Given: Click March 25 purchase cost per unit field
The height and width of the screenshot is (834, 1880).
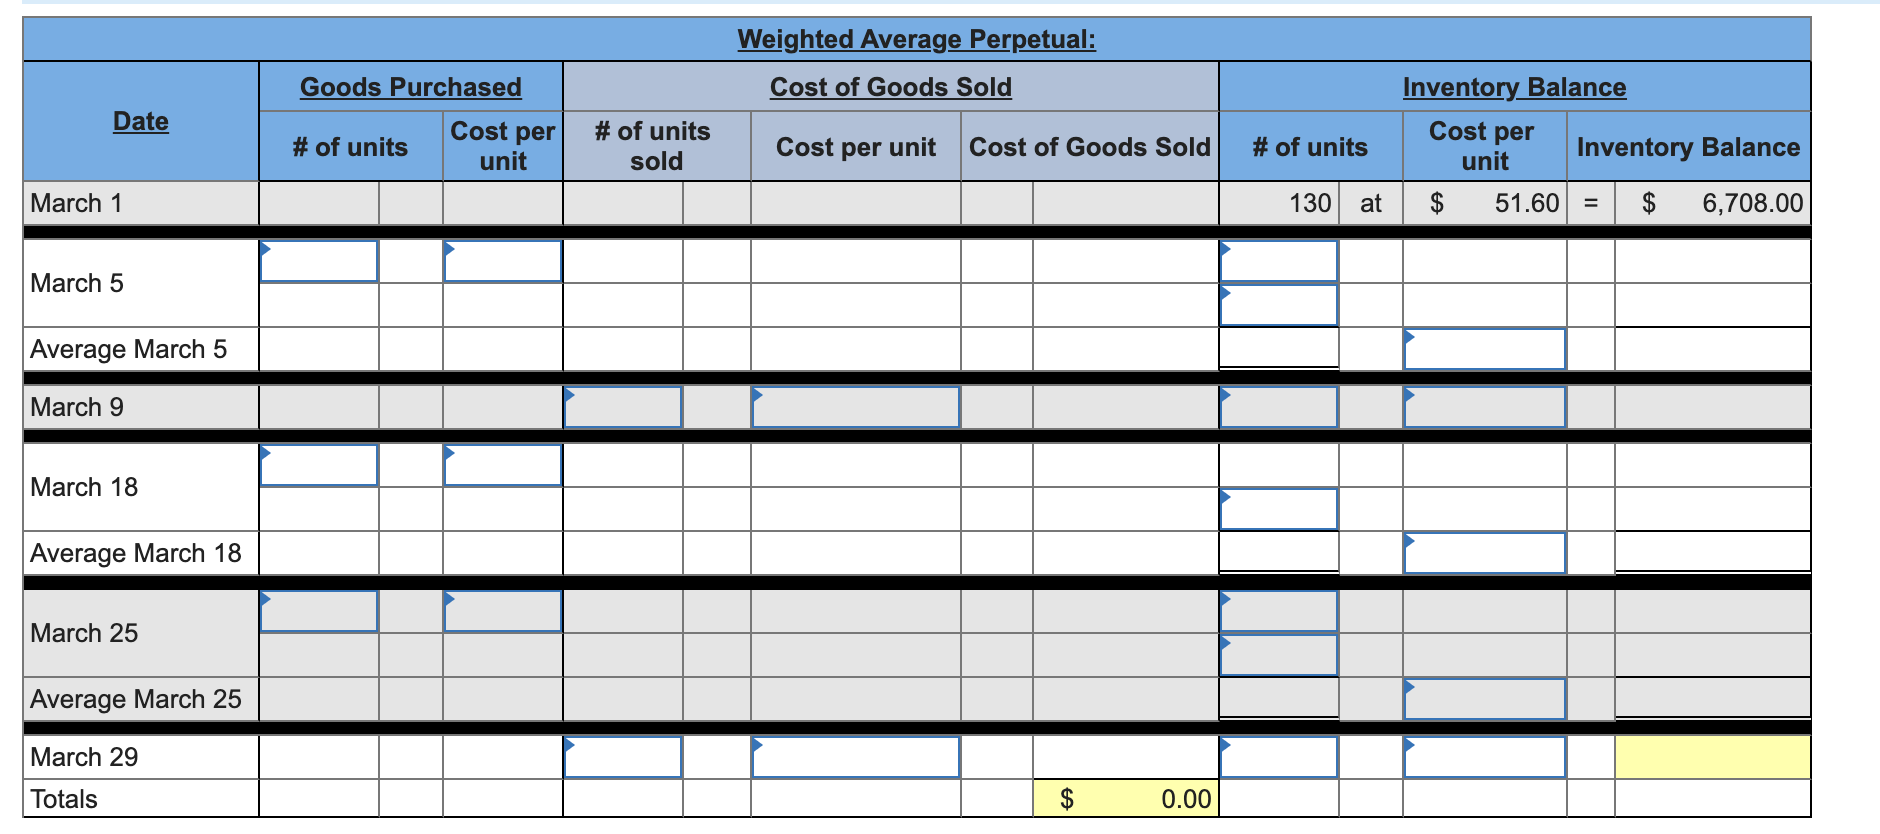Looking at the screenshot, I should [503, 611].
